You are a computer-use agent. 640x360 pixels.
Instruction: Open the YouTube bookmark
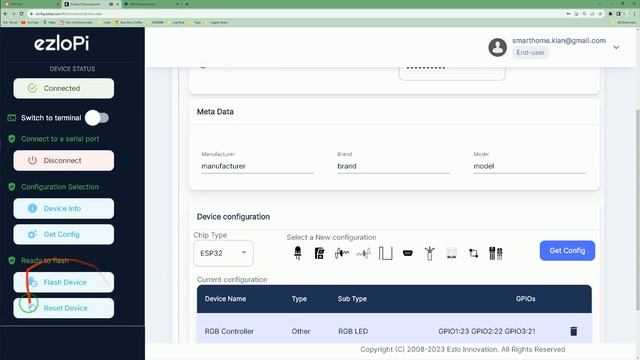(30, 22)
